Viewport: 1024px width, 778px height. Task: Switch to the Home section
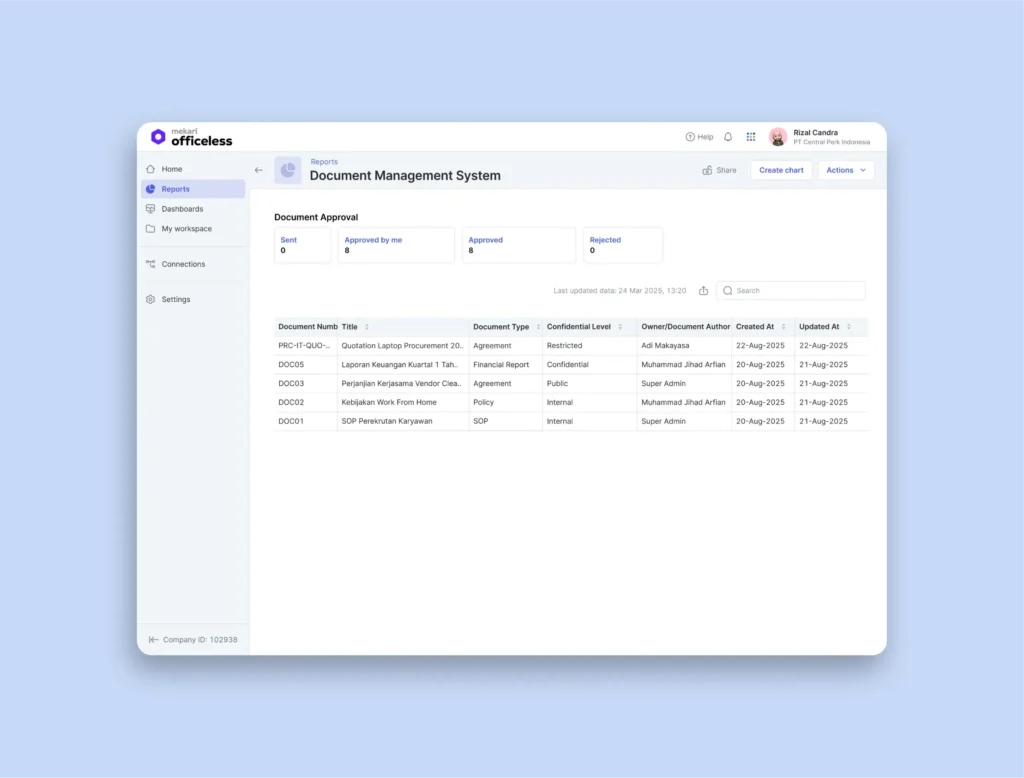(x=169, y=169)
